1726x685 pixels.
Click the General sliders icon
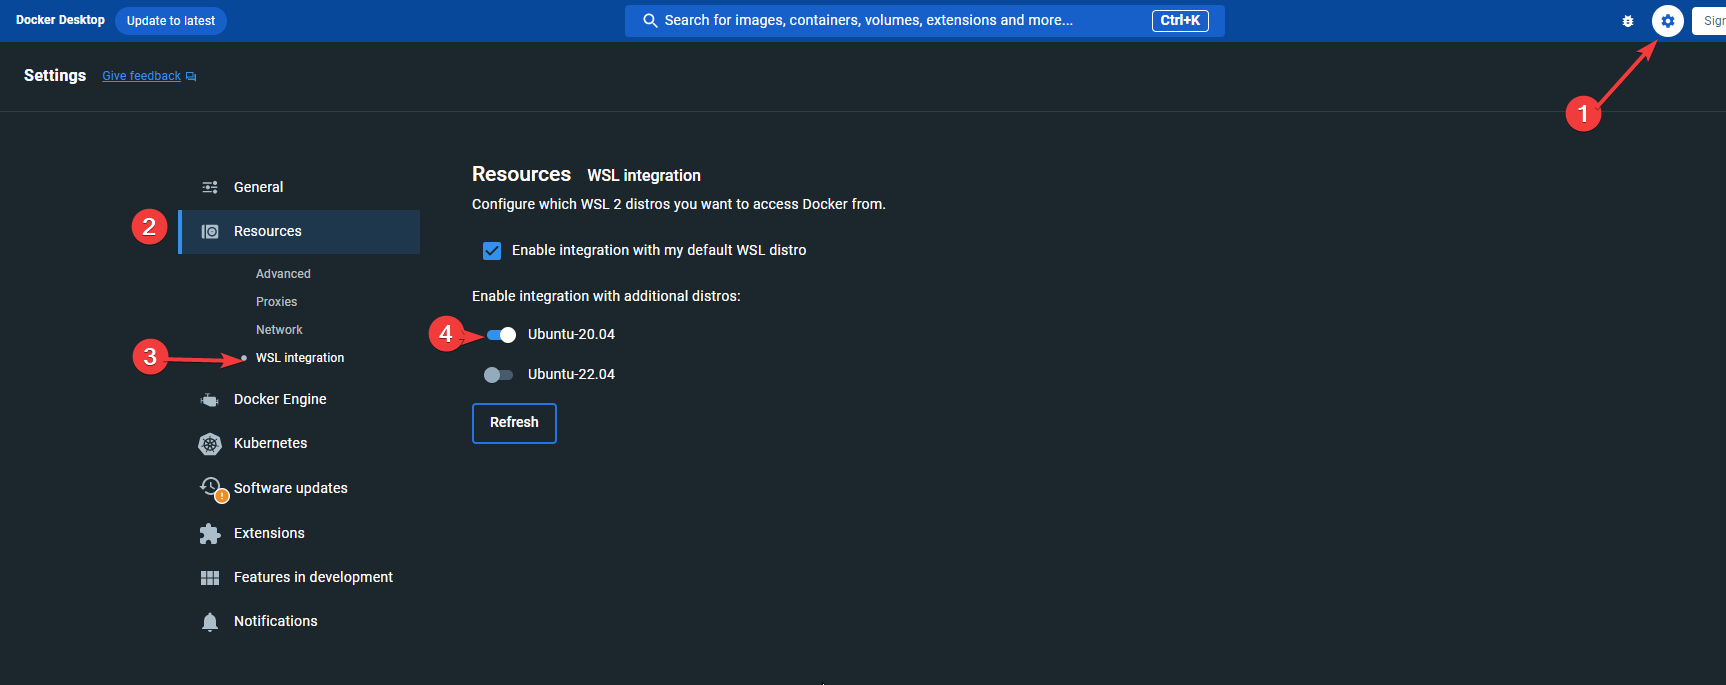point(210,187)
